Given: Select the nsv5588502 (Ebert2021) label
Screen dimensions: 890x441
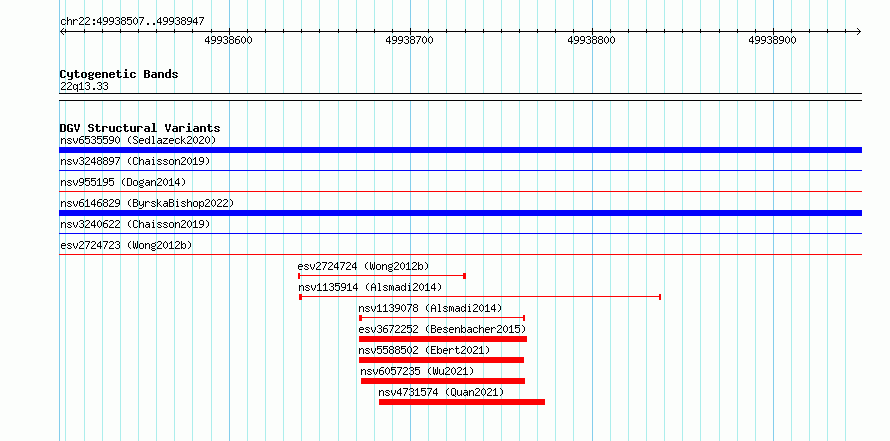Looking at the screenshot, I should (424, 350).
